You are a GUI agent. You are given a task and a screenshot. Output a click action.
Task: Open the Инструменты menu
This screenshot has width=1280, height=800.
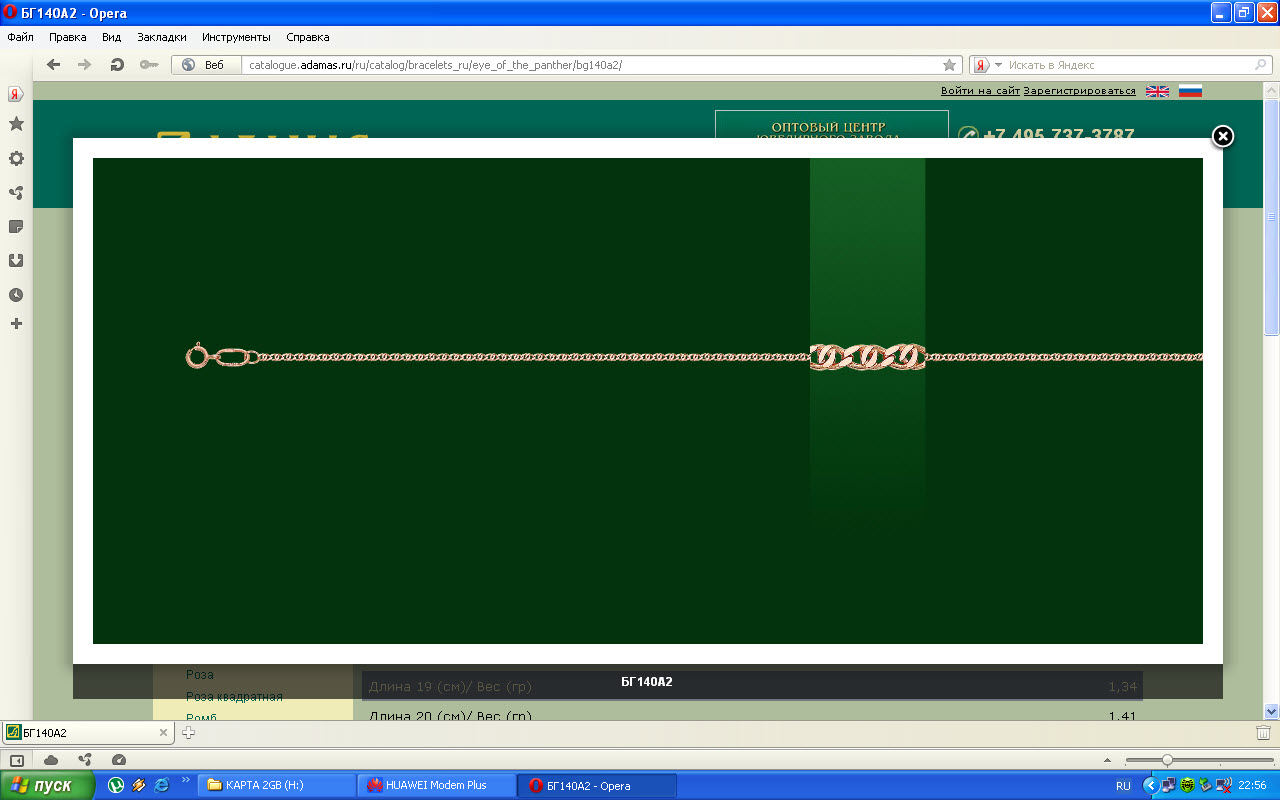point(236,37)
